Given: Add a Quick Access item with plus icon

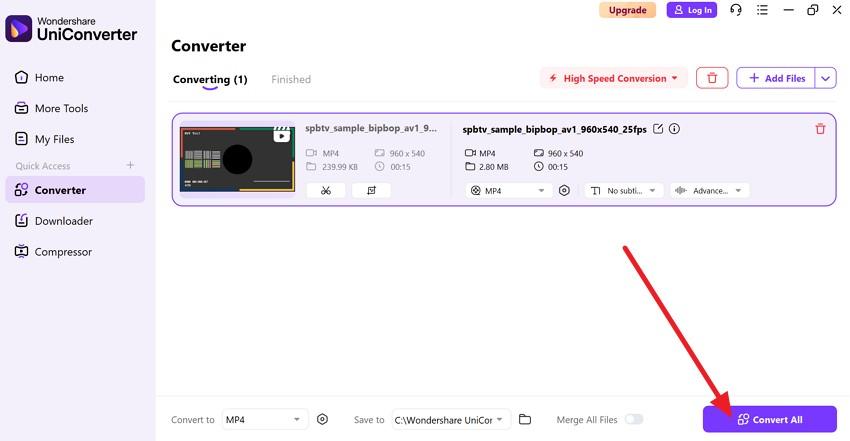Looking at the screenshot, I should point(130,165).
